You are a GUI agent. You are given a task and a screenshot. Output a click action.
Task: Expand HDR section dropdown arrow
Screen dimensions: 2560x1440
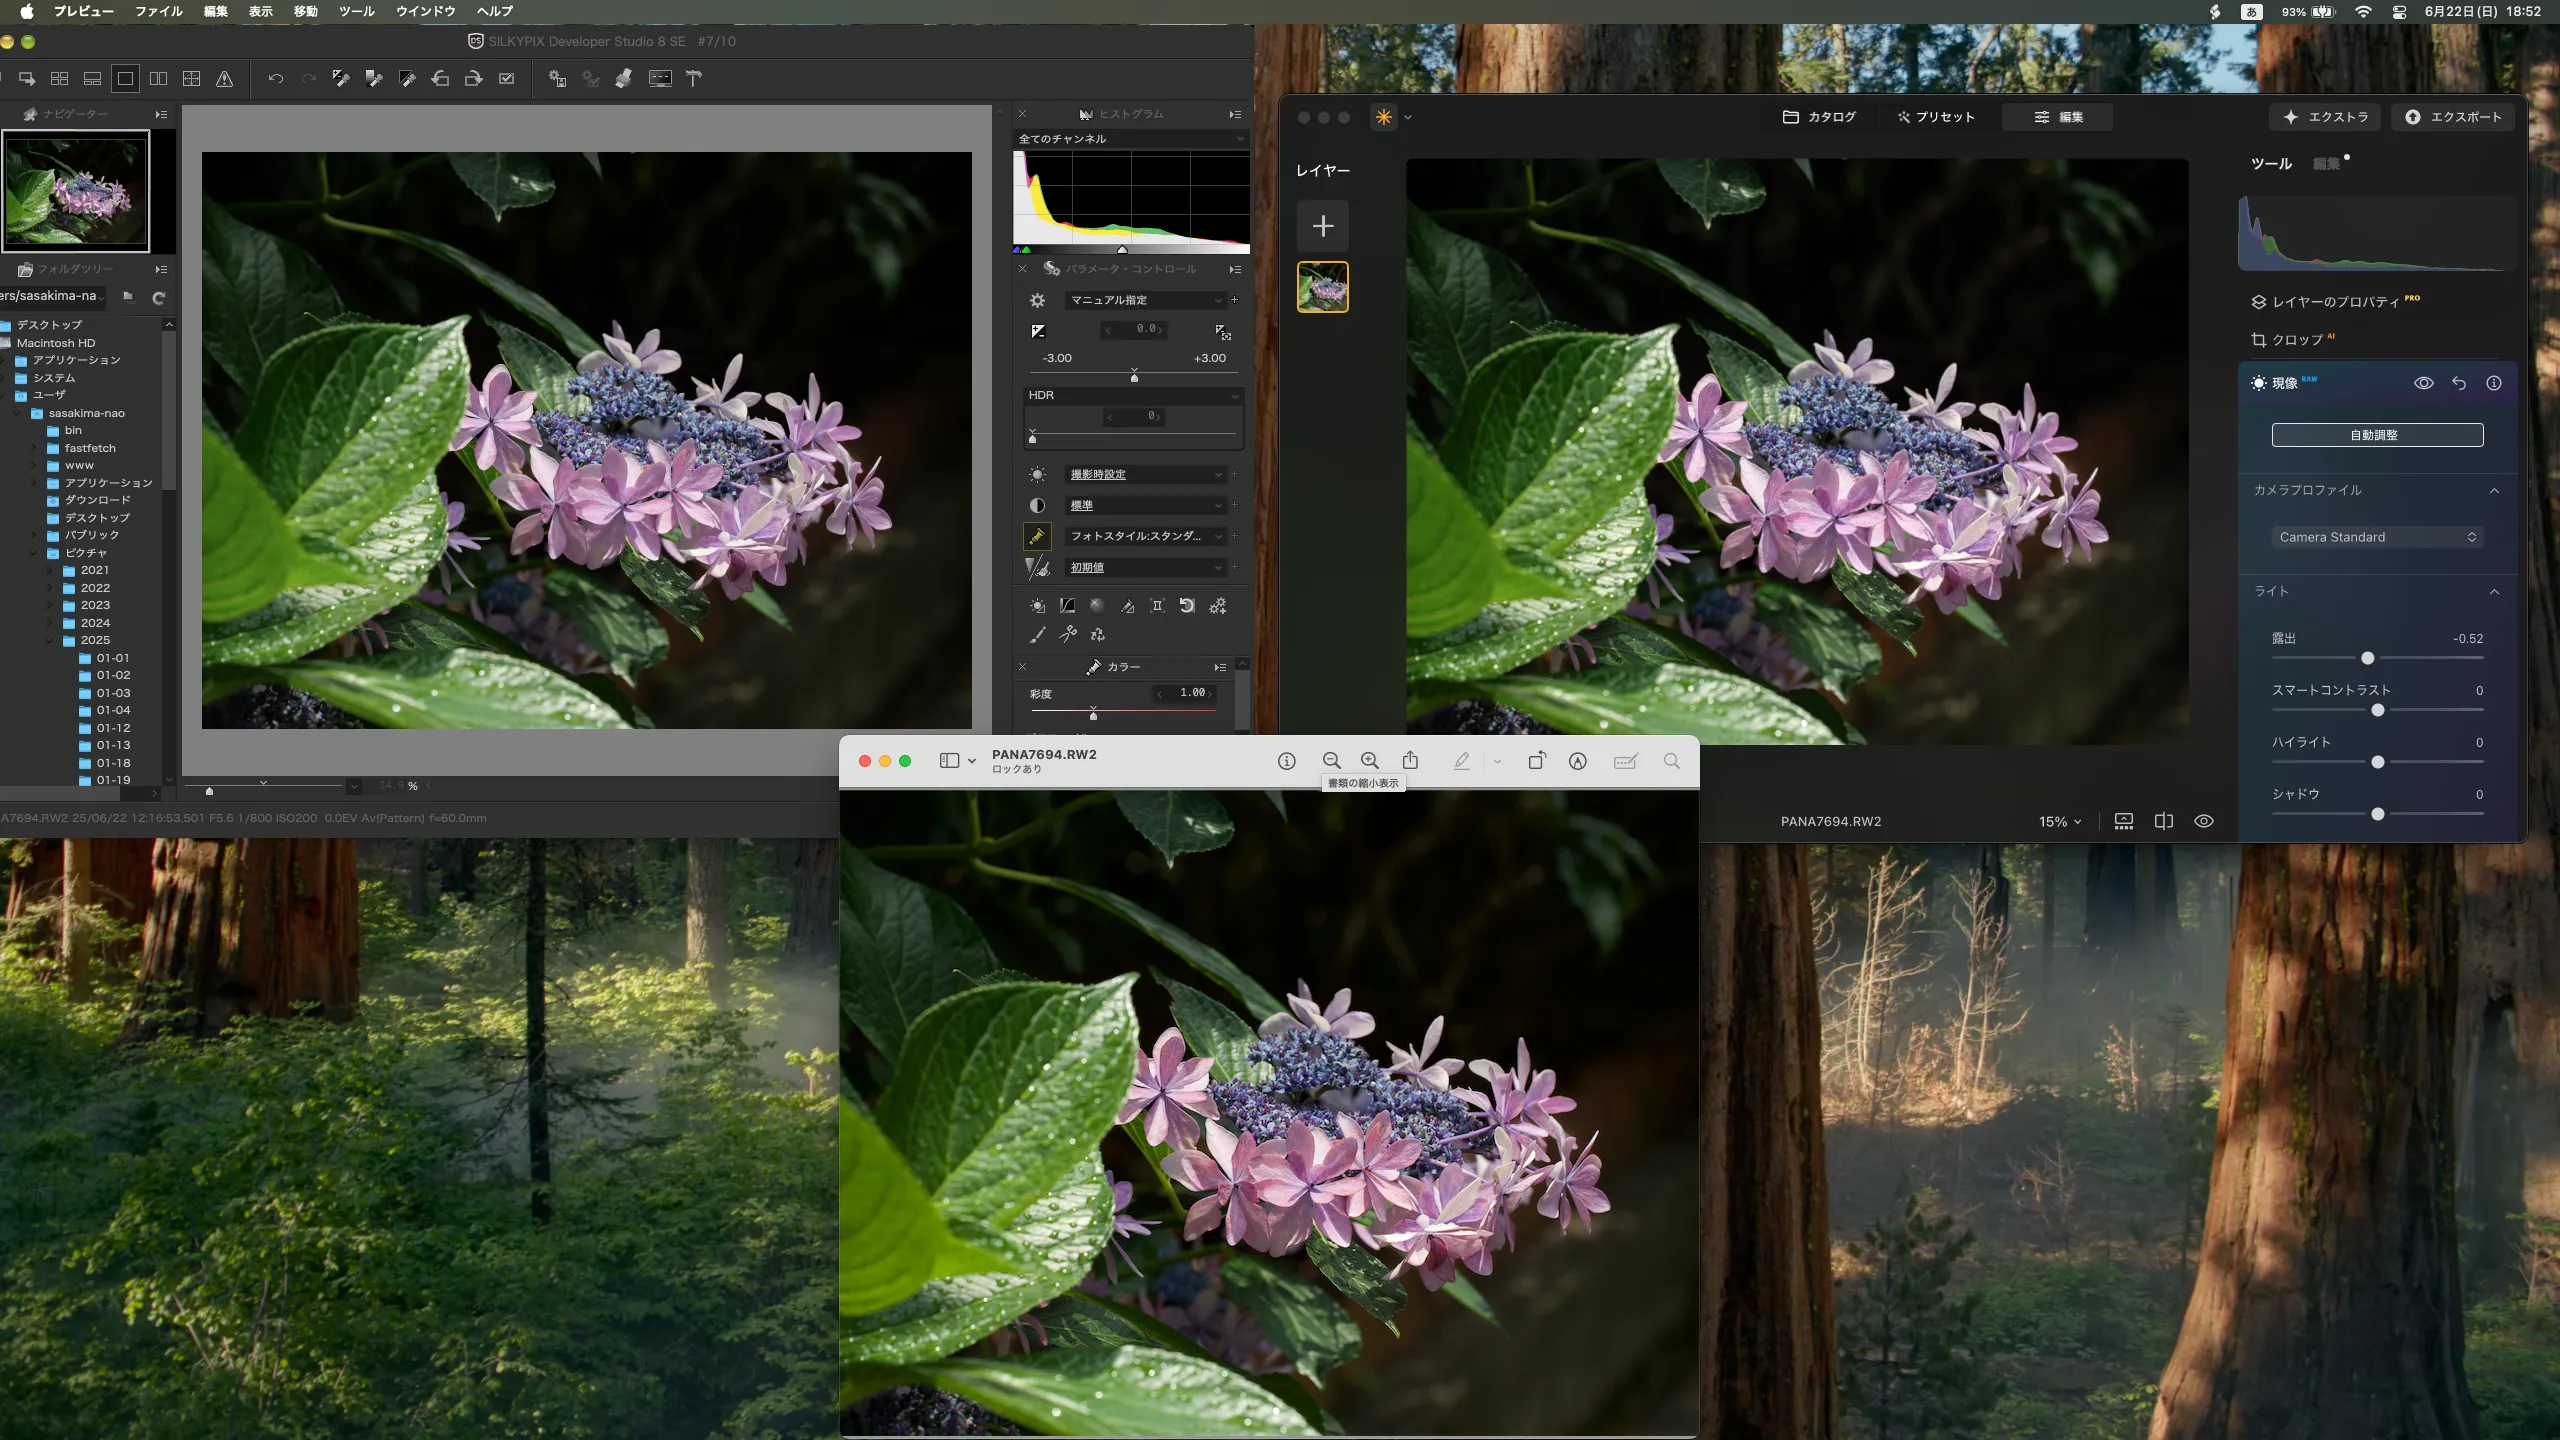[1234, 395]
